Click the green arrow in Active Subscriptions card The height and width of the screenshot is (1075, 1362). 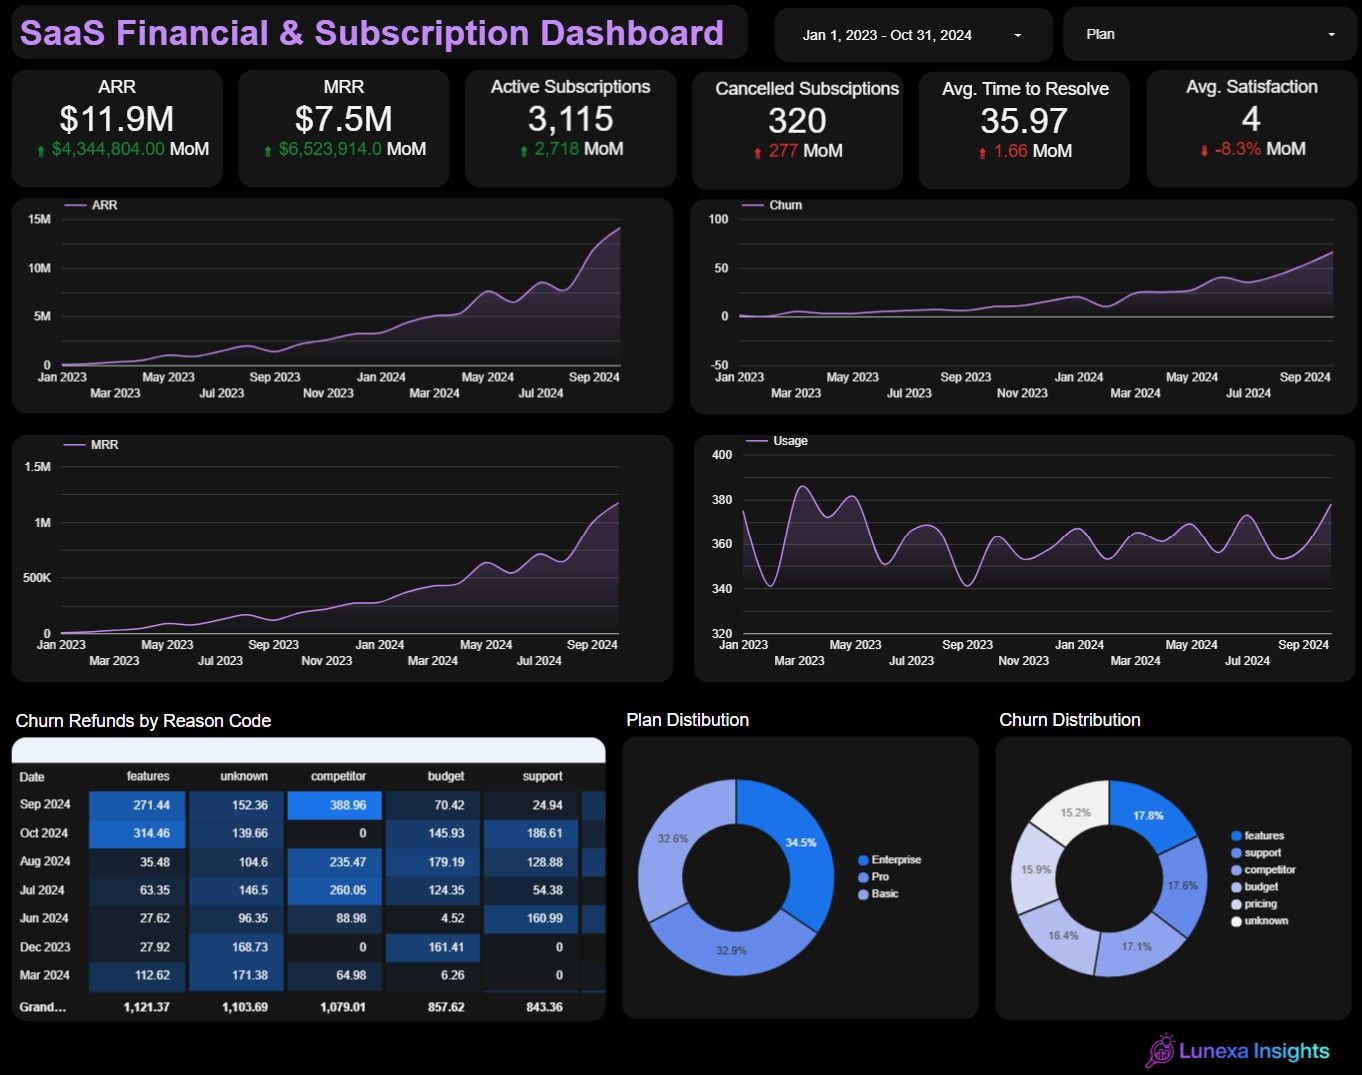(x=524, y=151)
